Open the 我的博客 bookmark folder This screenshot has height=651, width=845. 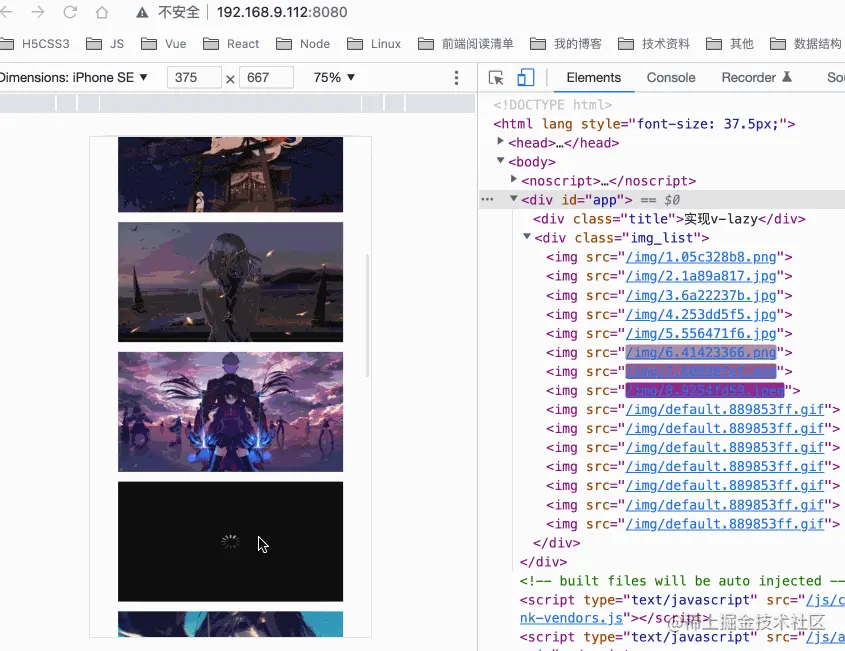(x=566, y=44)
